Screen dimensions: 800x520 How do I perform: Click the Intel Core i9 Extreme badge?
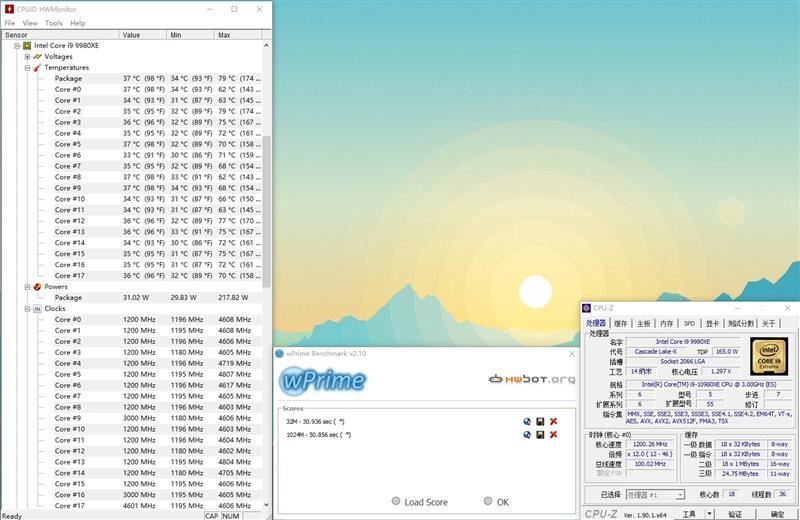(x=769, y=356)
